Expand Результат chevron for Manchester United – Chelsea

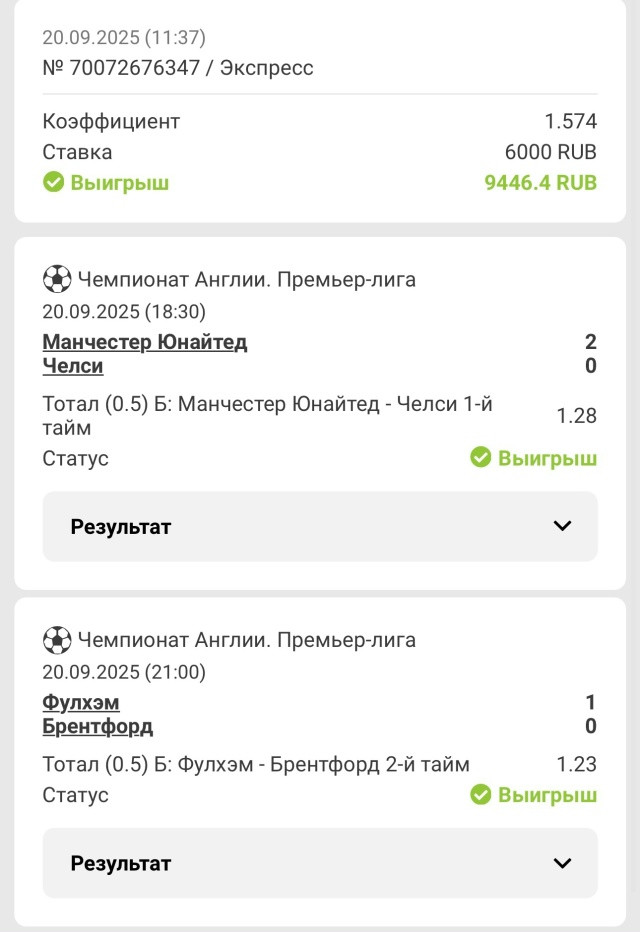tap(562, 526)
